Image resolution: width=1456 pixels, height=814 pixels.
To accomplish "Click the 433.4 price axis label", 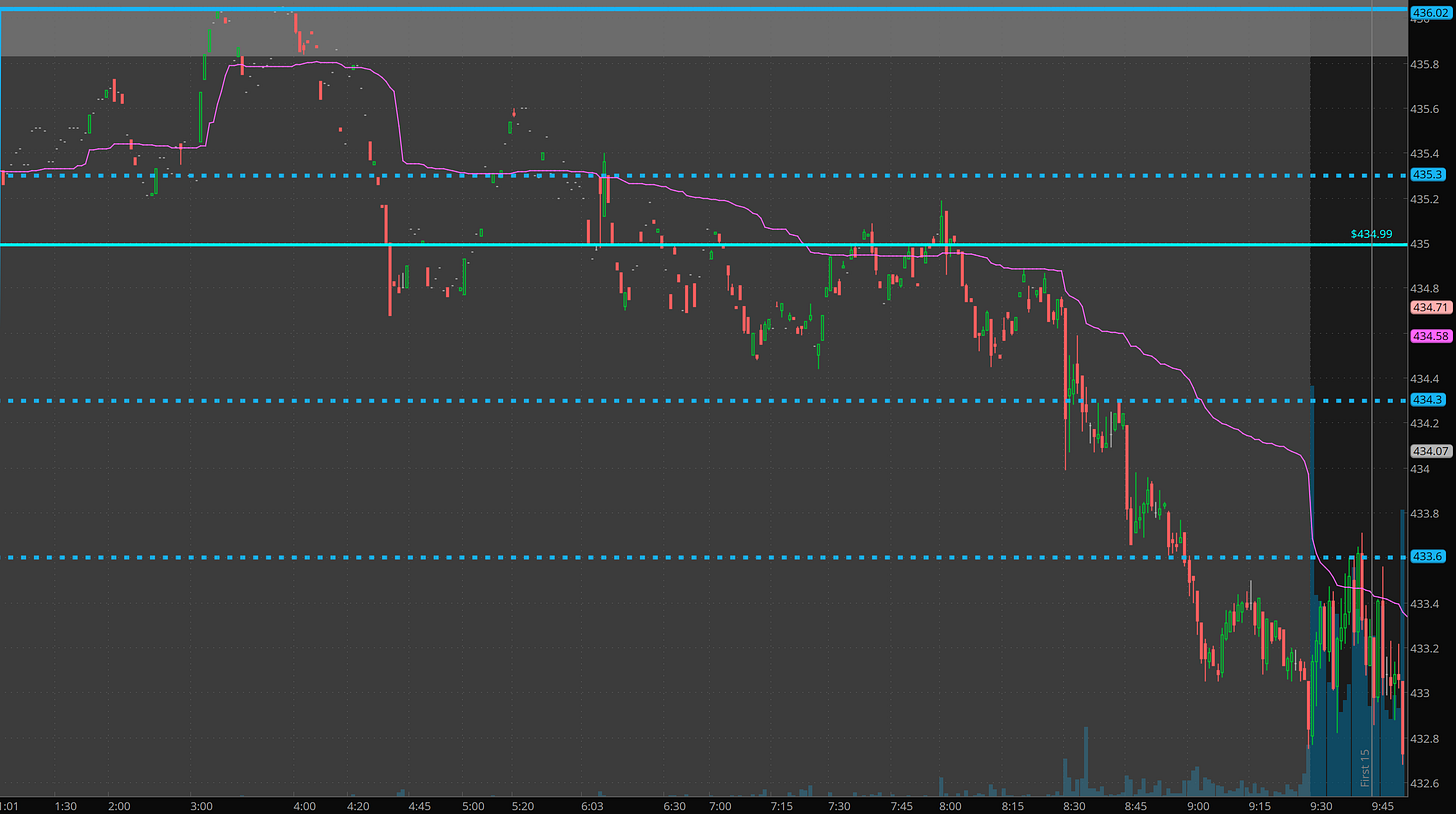I will click(x=1424, y=603).
